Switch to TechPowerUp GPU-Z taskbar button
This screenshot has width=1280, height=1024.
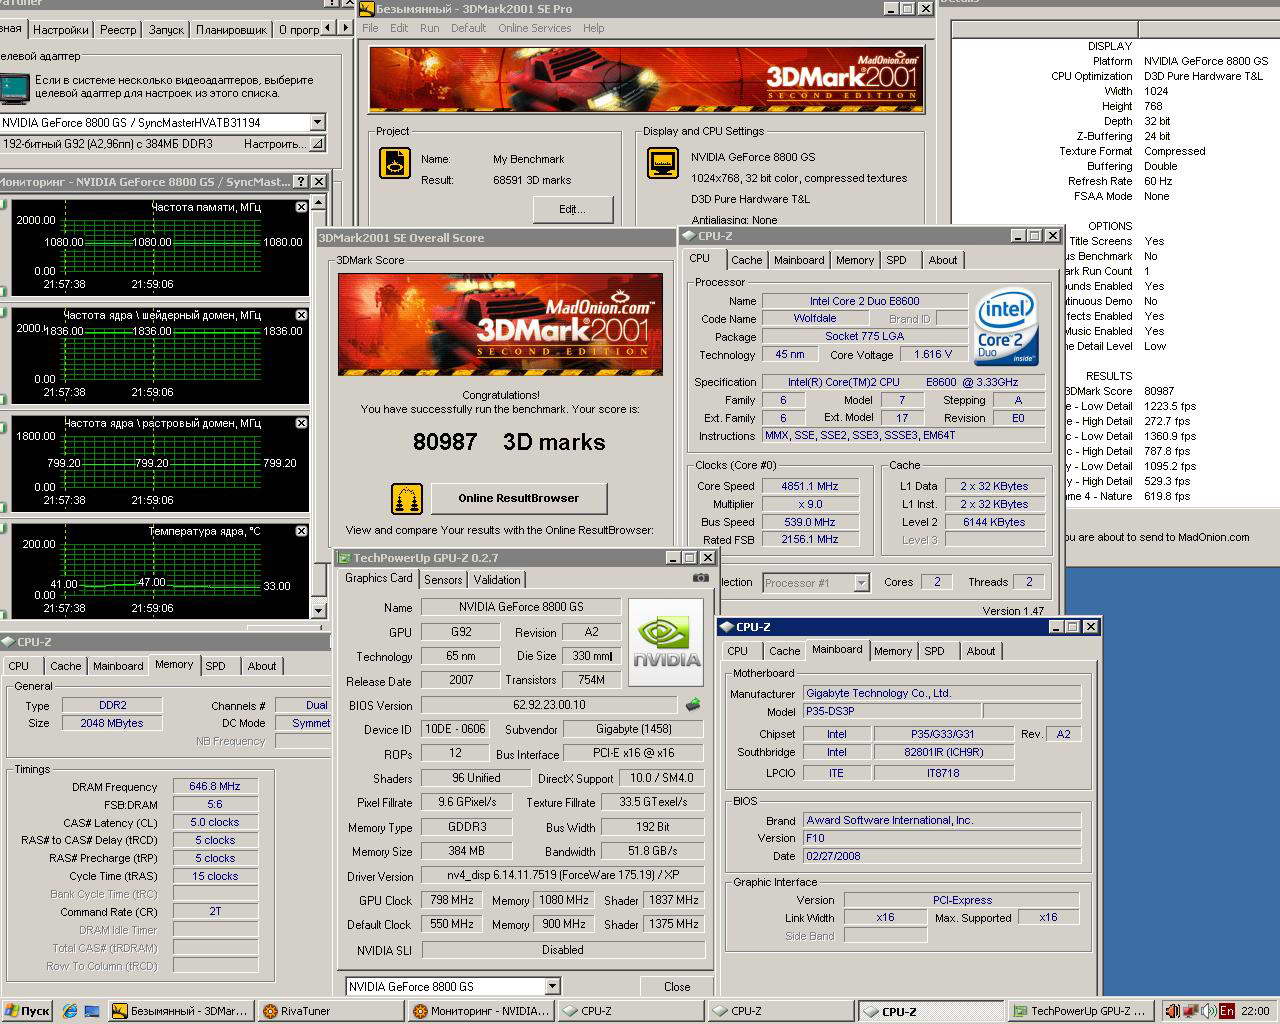pos(1083,1011)
